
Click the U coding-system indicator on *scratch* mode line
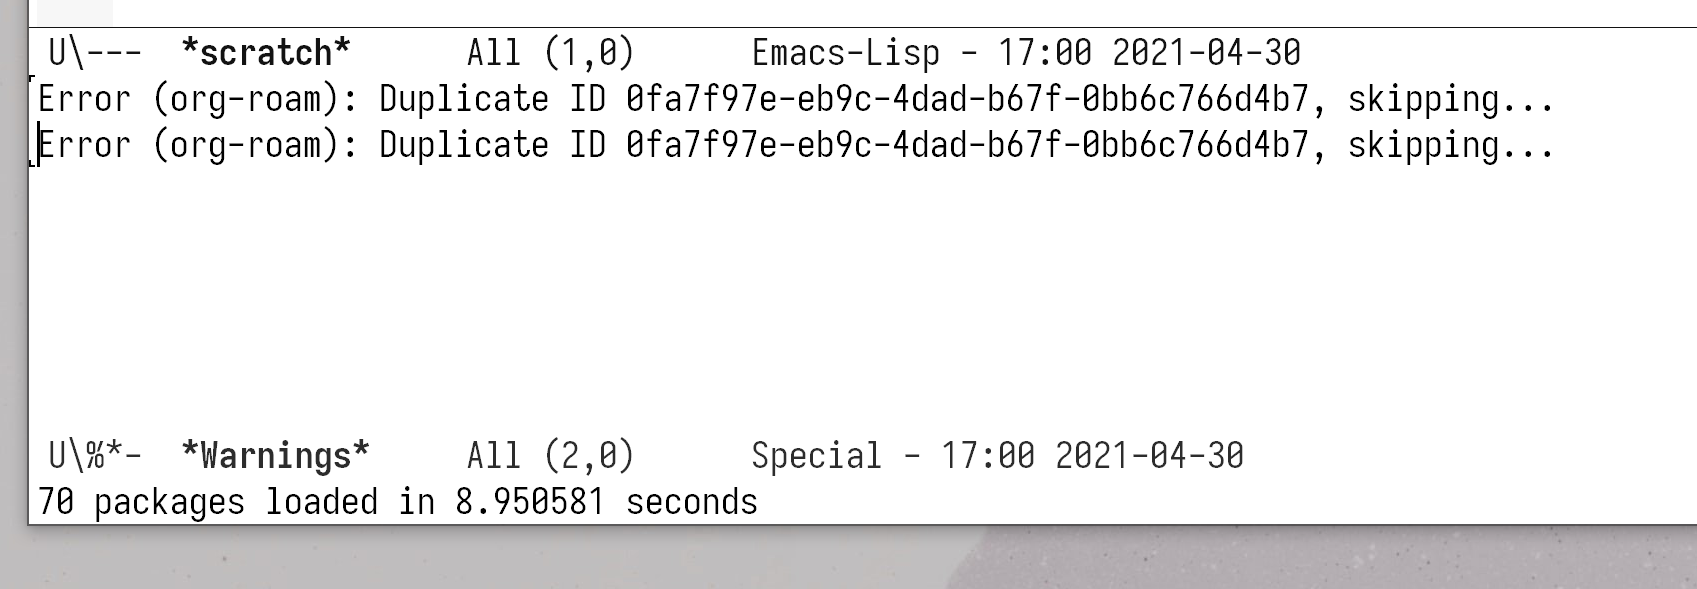56,52
